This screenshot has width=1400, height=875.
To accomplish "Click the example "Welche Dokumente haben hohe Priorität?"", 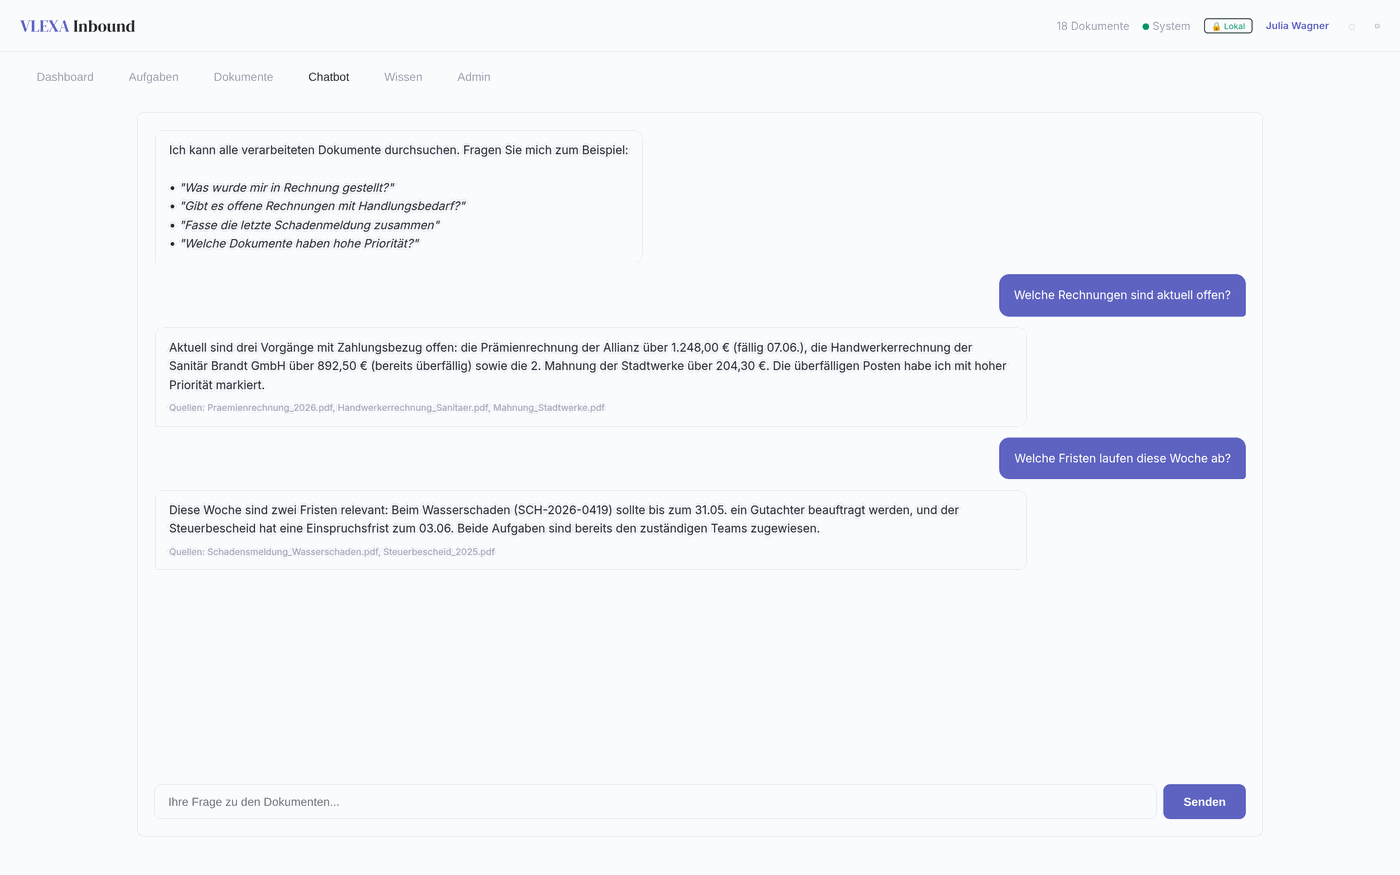I will click(x=299, y=244).
